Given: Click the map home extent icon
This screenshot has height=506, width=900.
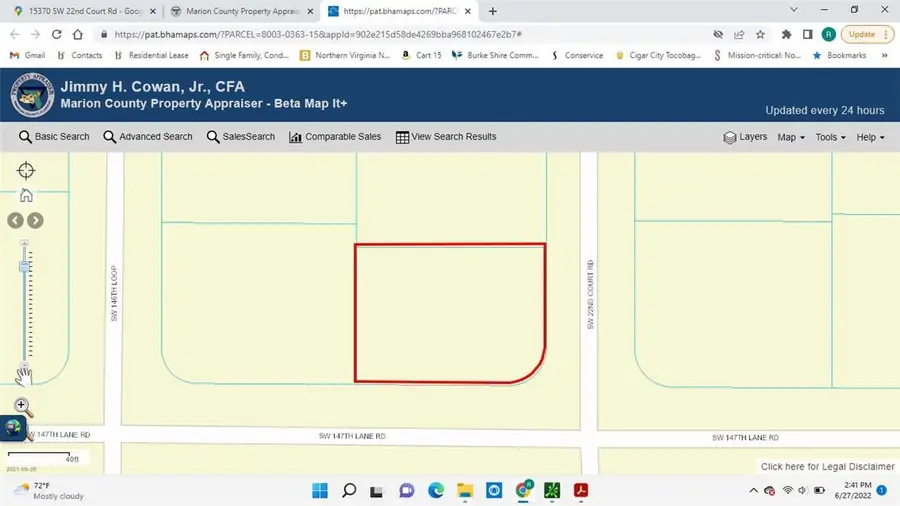Looking at the screenshot, I should (x=26, y=195).
